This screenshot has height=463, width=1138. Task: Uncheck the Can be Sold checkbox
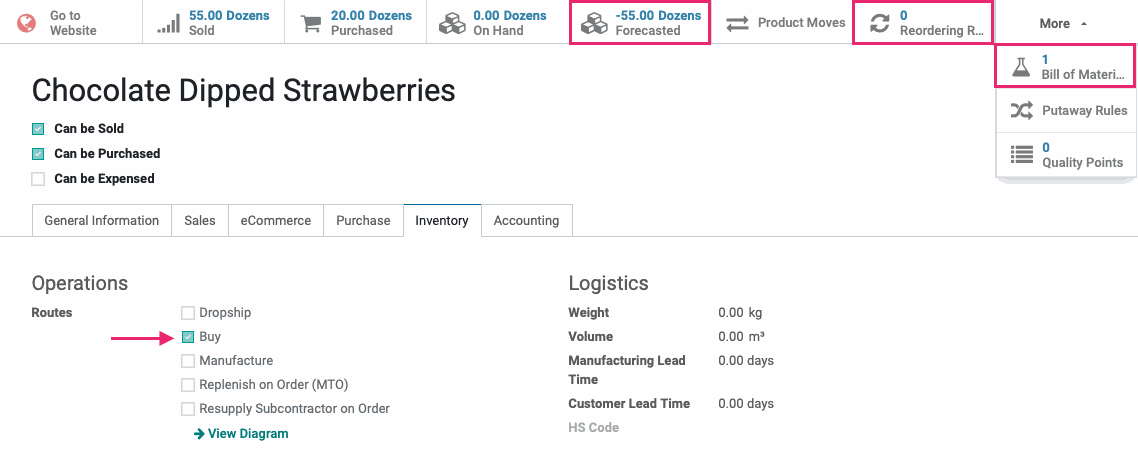[38, 129]
